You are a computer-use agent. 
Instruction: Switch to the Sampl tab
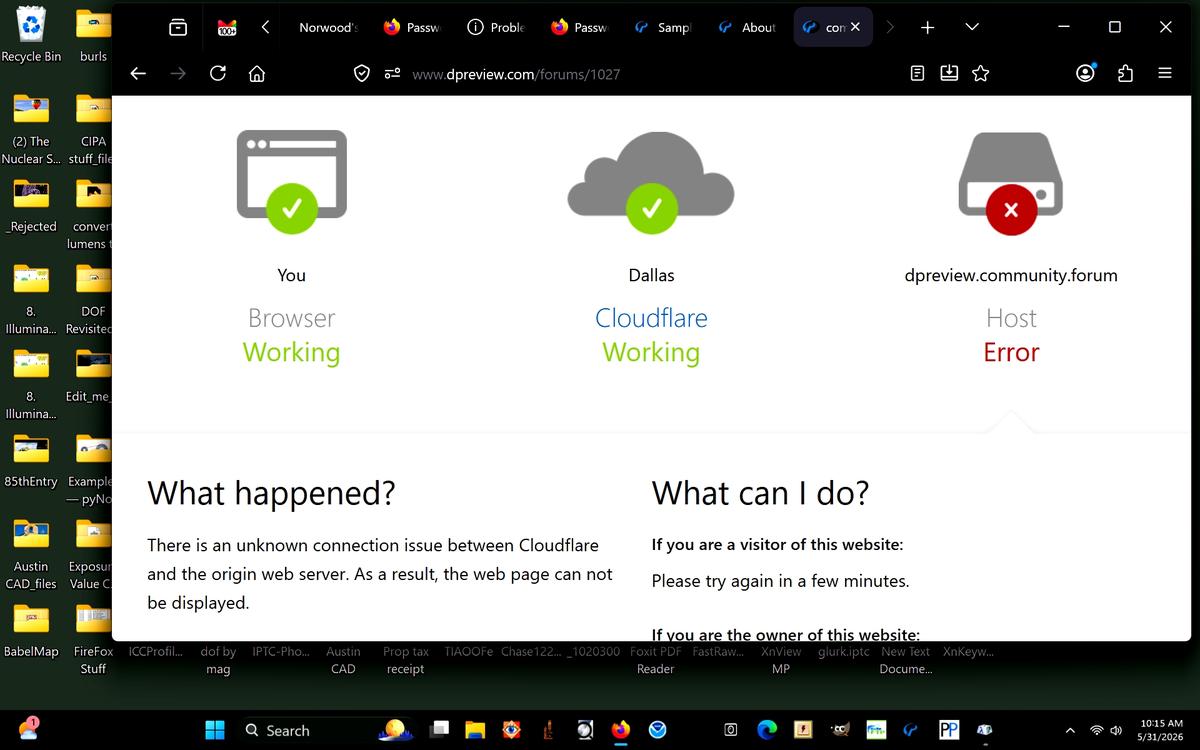[x=664, y=27]
